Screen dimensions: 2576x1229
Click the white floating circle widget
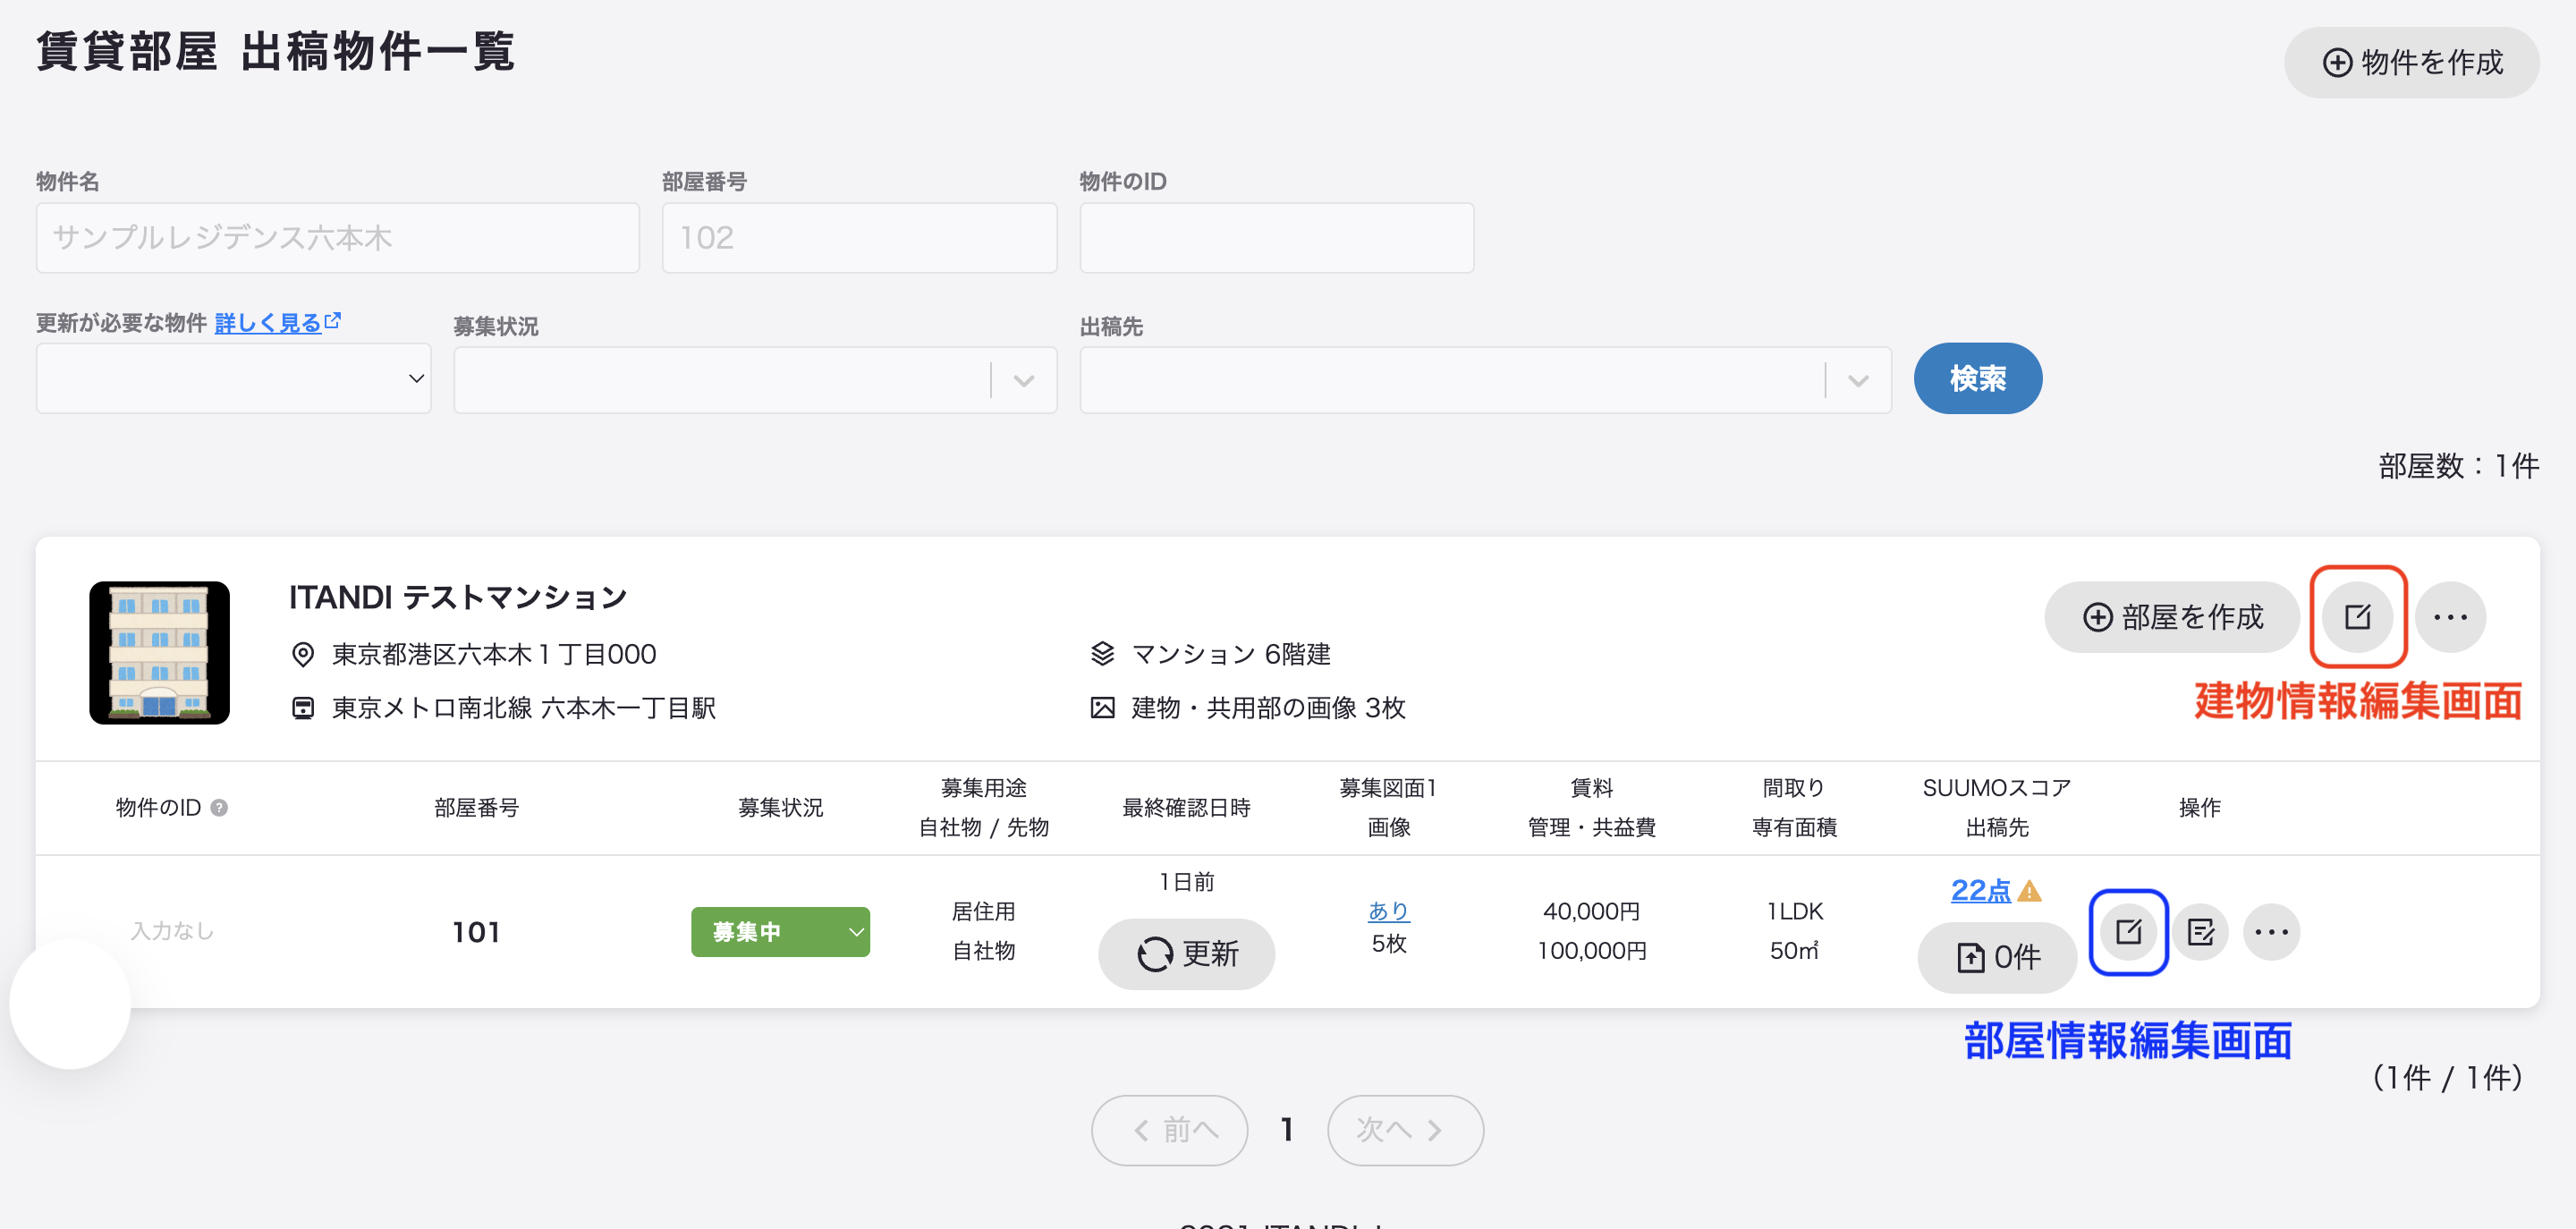70,1004
